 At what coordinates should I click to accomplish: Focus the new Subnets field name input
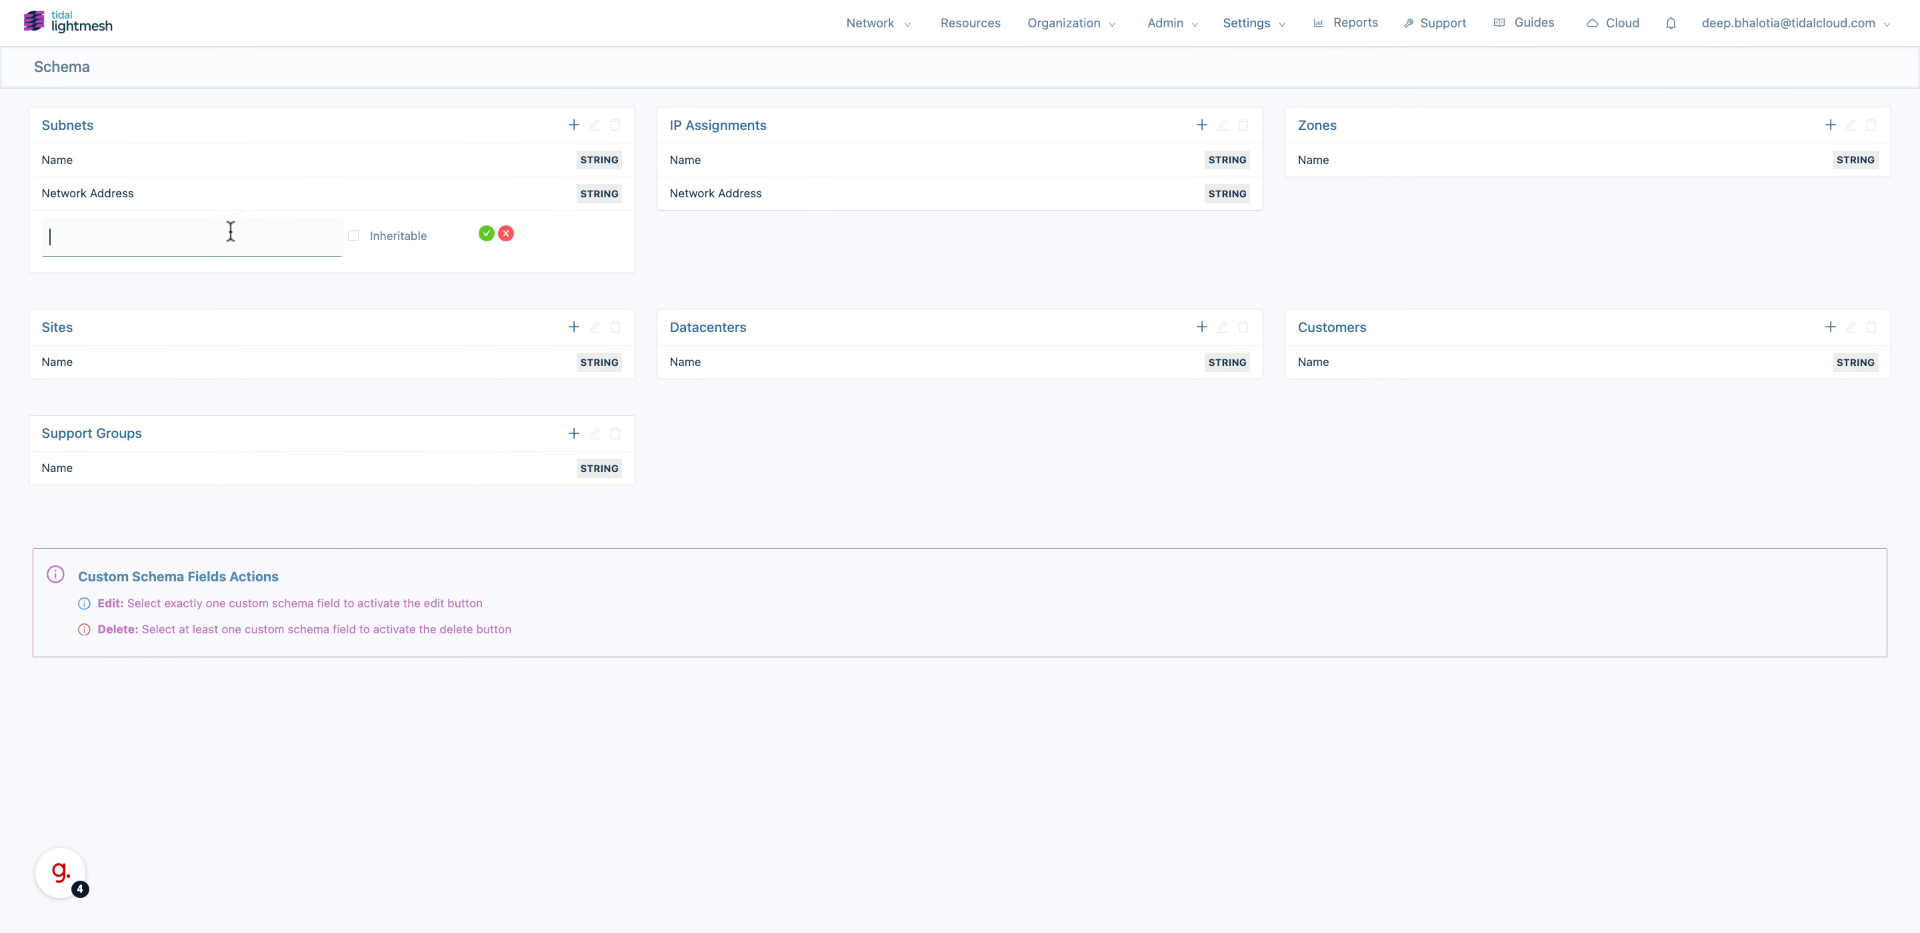191,237
